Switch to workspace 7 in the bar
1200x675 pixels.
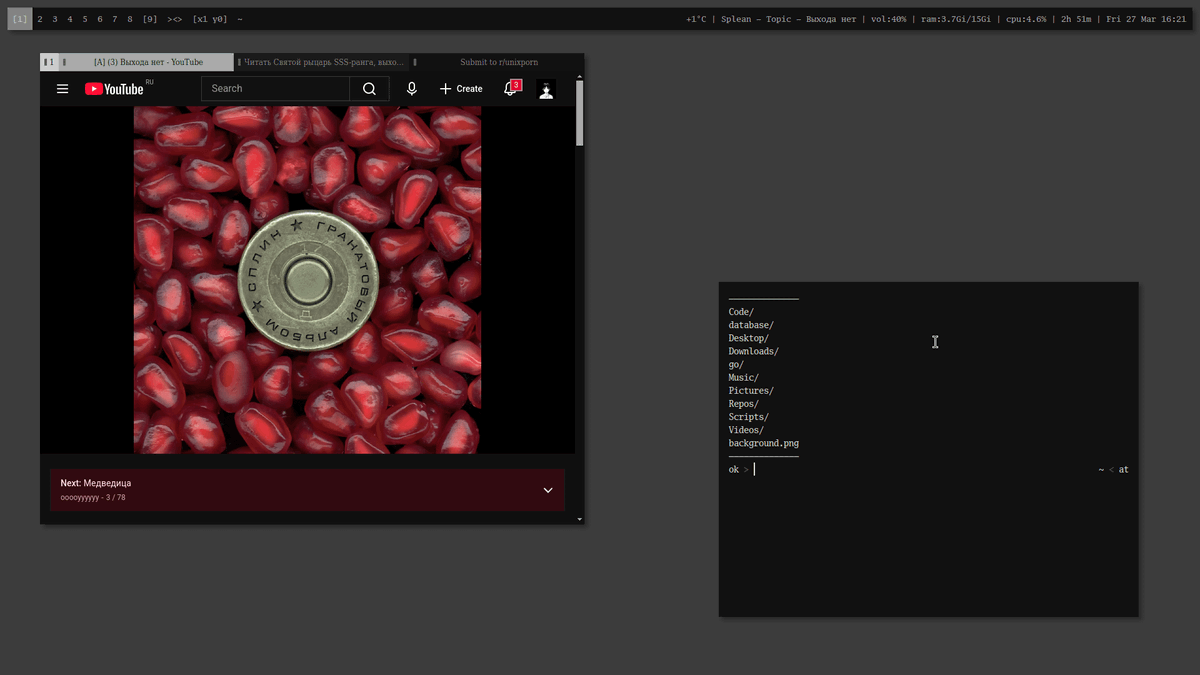point(115,19)
